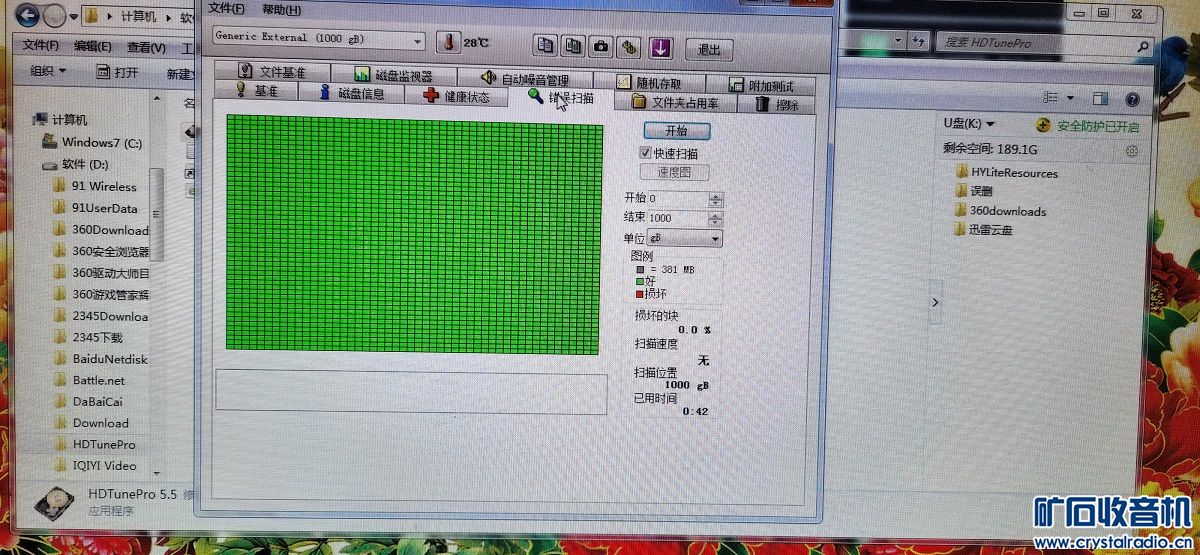Click the 速度图 speed map button

[674, 173]
